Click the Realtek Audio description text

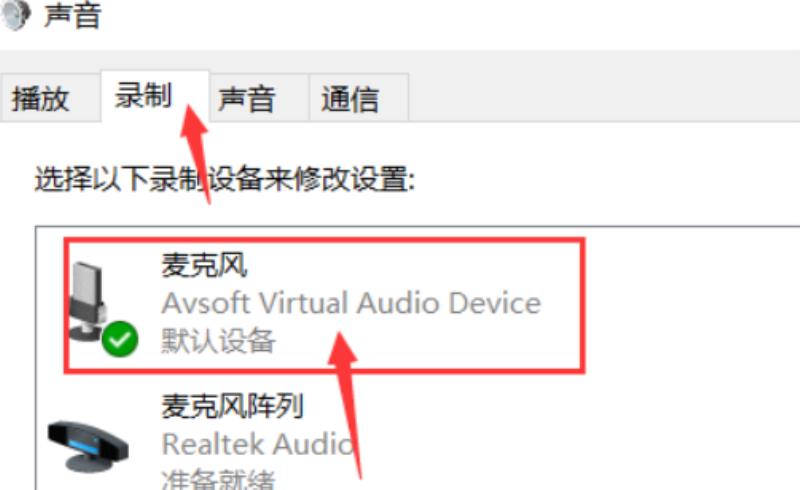(257, 444)
